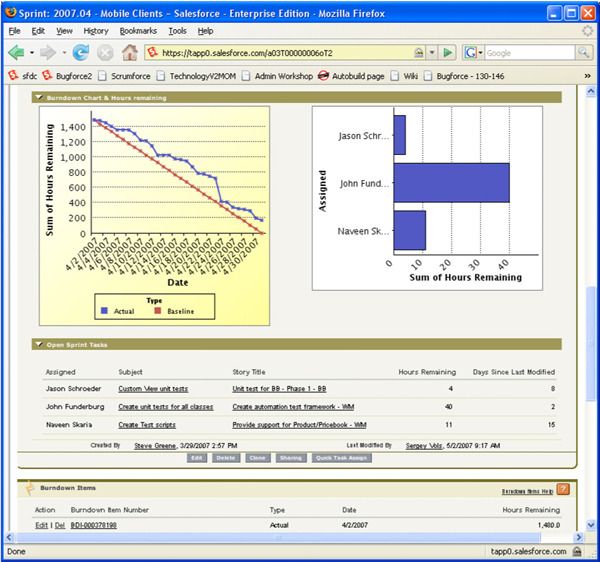Image resolution: width=600 pixels, height=562 pixels.
Task: Click the Firefox throbber activity icon
Action: pos(587,31)
